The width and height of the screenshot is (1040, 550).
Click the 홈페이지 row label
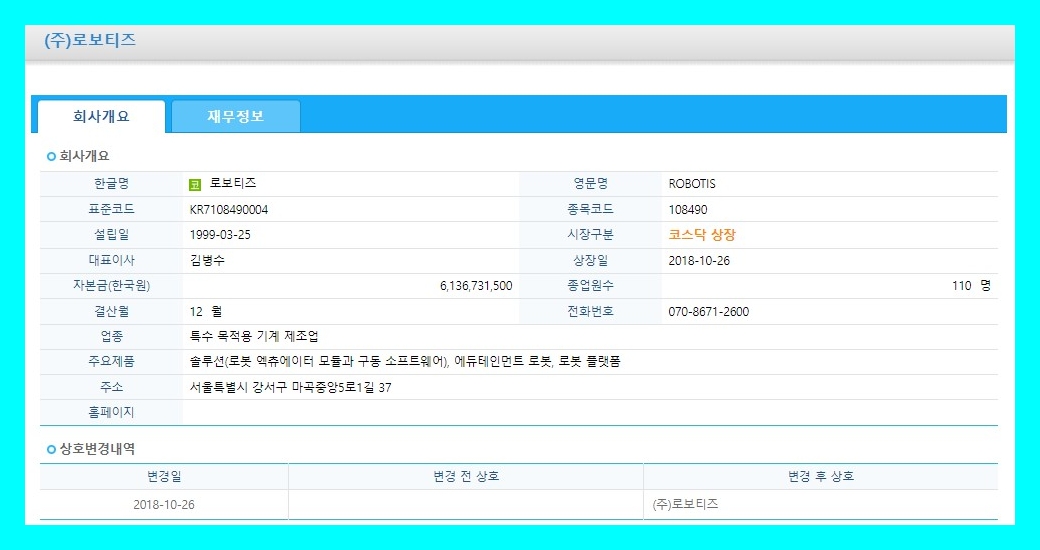click(x=111, y=413)
